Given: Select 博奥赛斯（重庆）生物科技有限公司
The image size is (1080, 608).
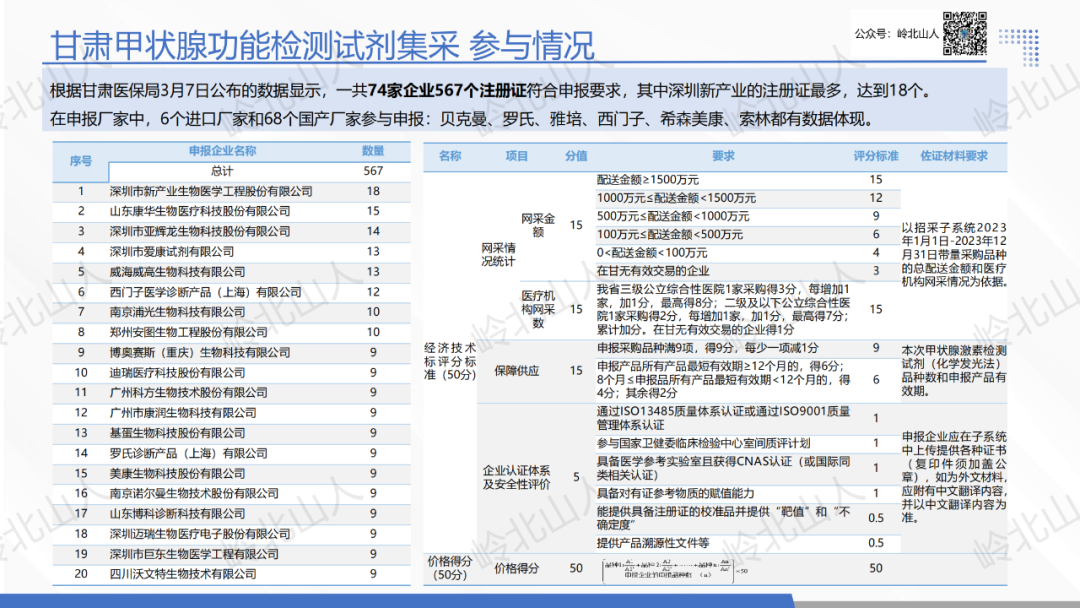Looking at the screenshot, I should [200, 353].
